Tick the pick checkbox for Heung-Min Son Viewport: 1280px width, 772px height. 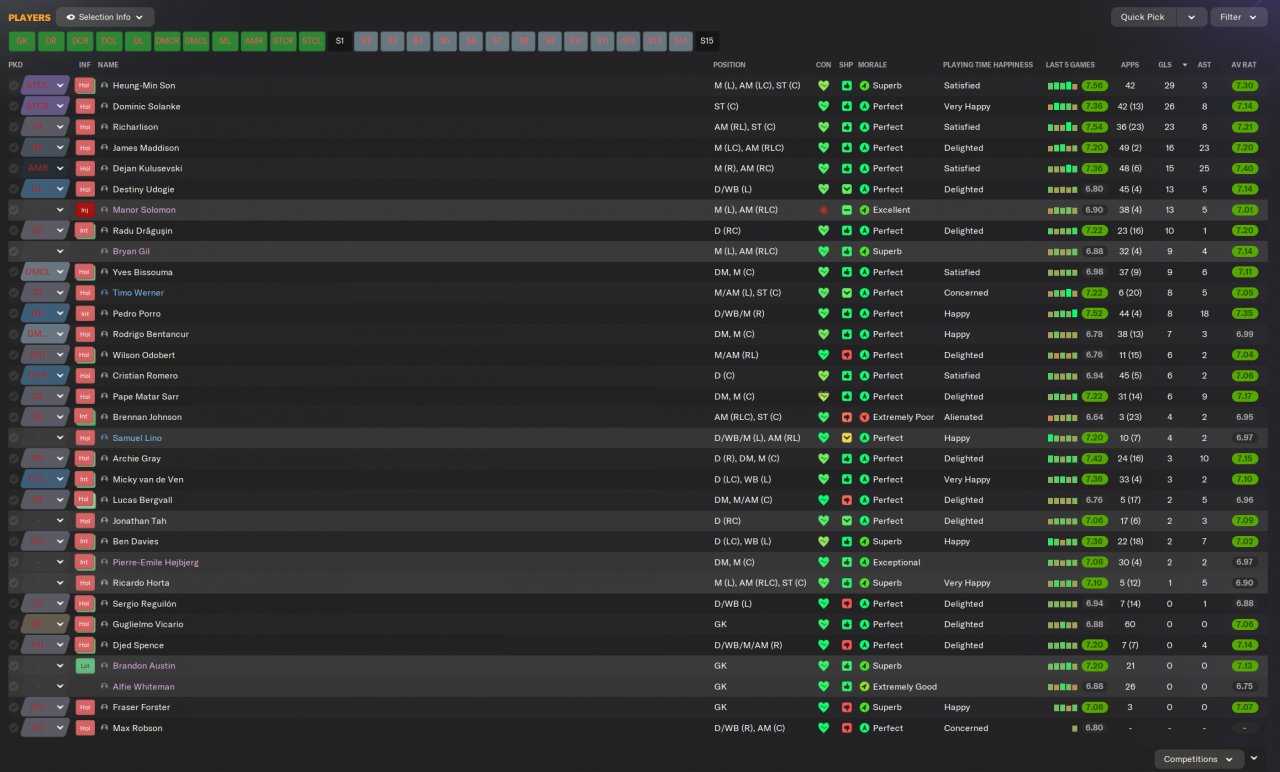14,86
